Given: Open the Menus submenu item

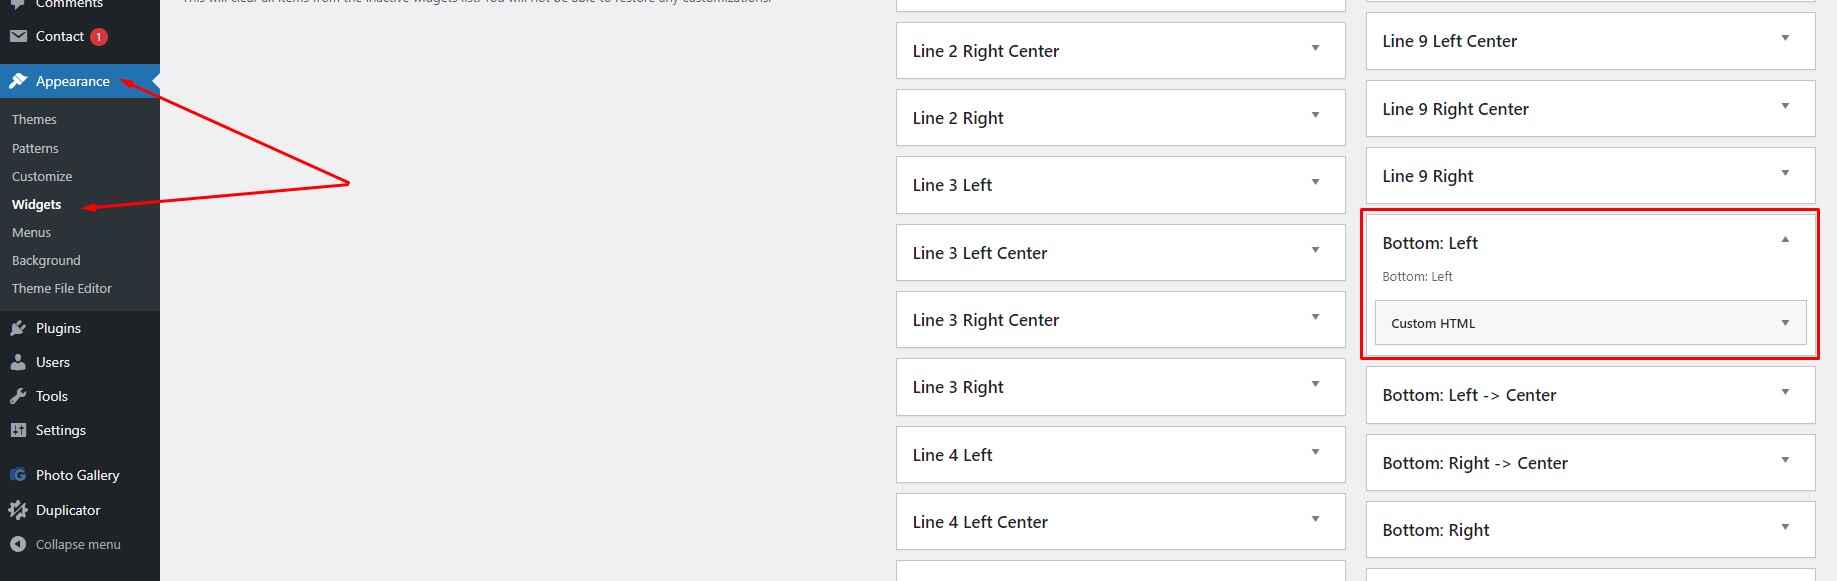Looking at the screenshot, I should 31,232.
